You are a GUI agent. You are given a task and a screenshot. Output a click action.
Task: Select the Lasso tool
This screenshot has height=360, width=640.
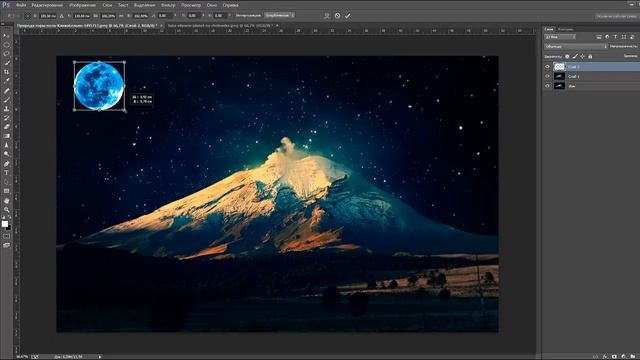7,54
